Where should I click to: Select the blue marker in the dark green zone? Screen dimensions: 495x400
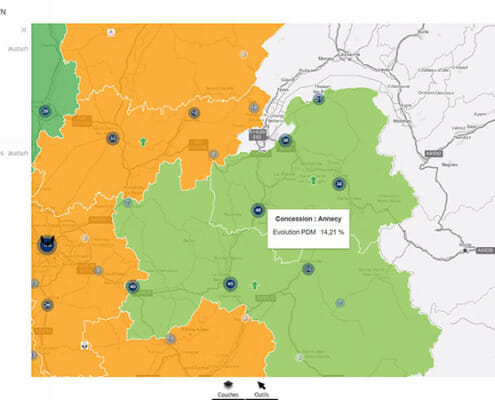click(45, 111)
